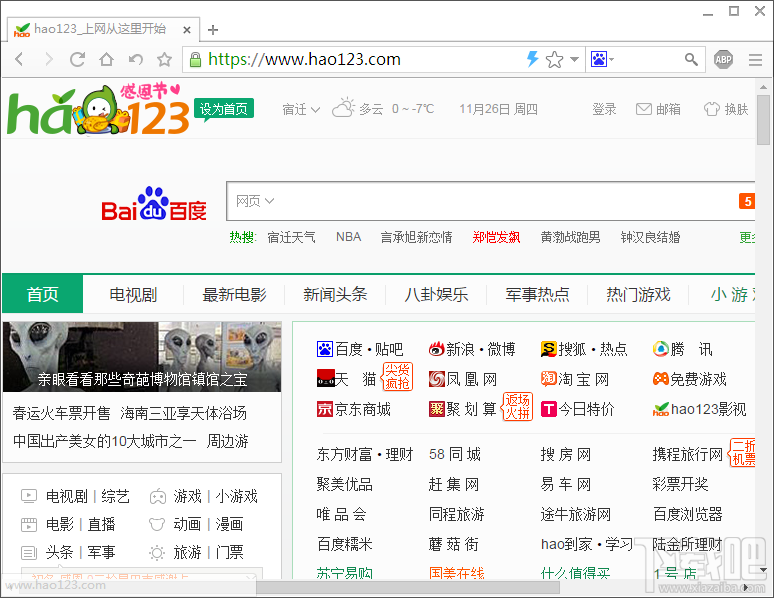774x598 pixels.
Task: Click the undo closed tab icon
Action: point(135,59)
